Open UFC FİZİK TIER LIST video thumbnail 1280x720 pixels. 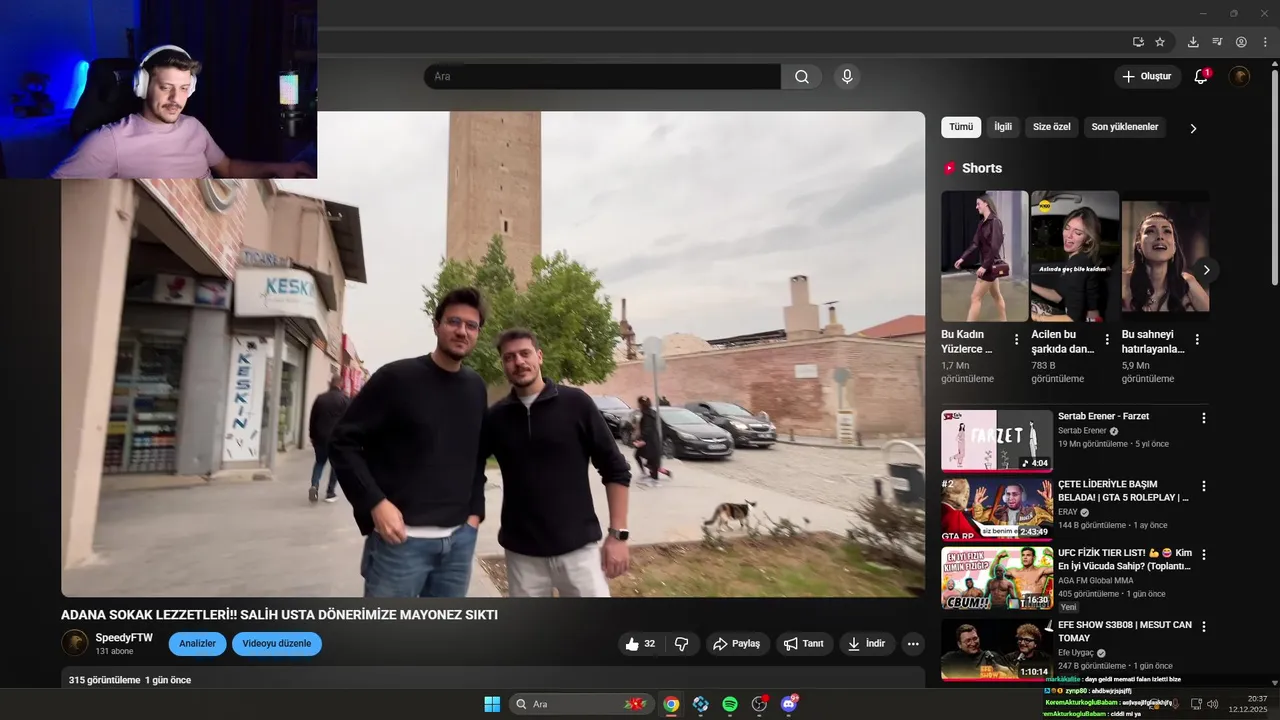point(997,578)
